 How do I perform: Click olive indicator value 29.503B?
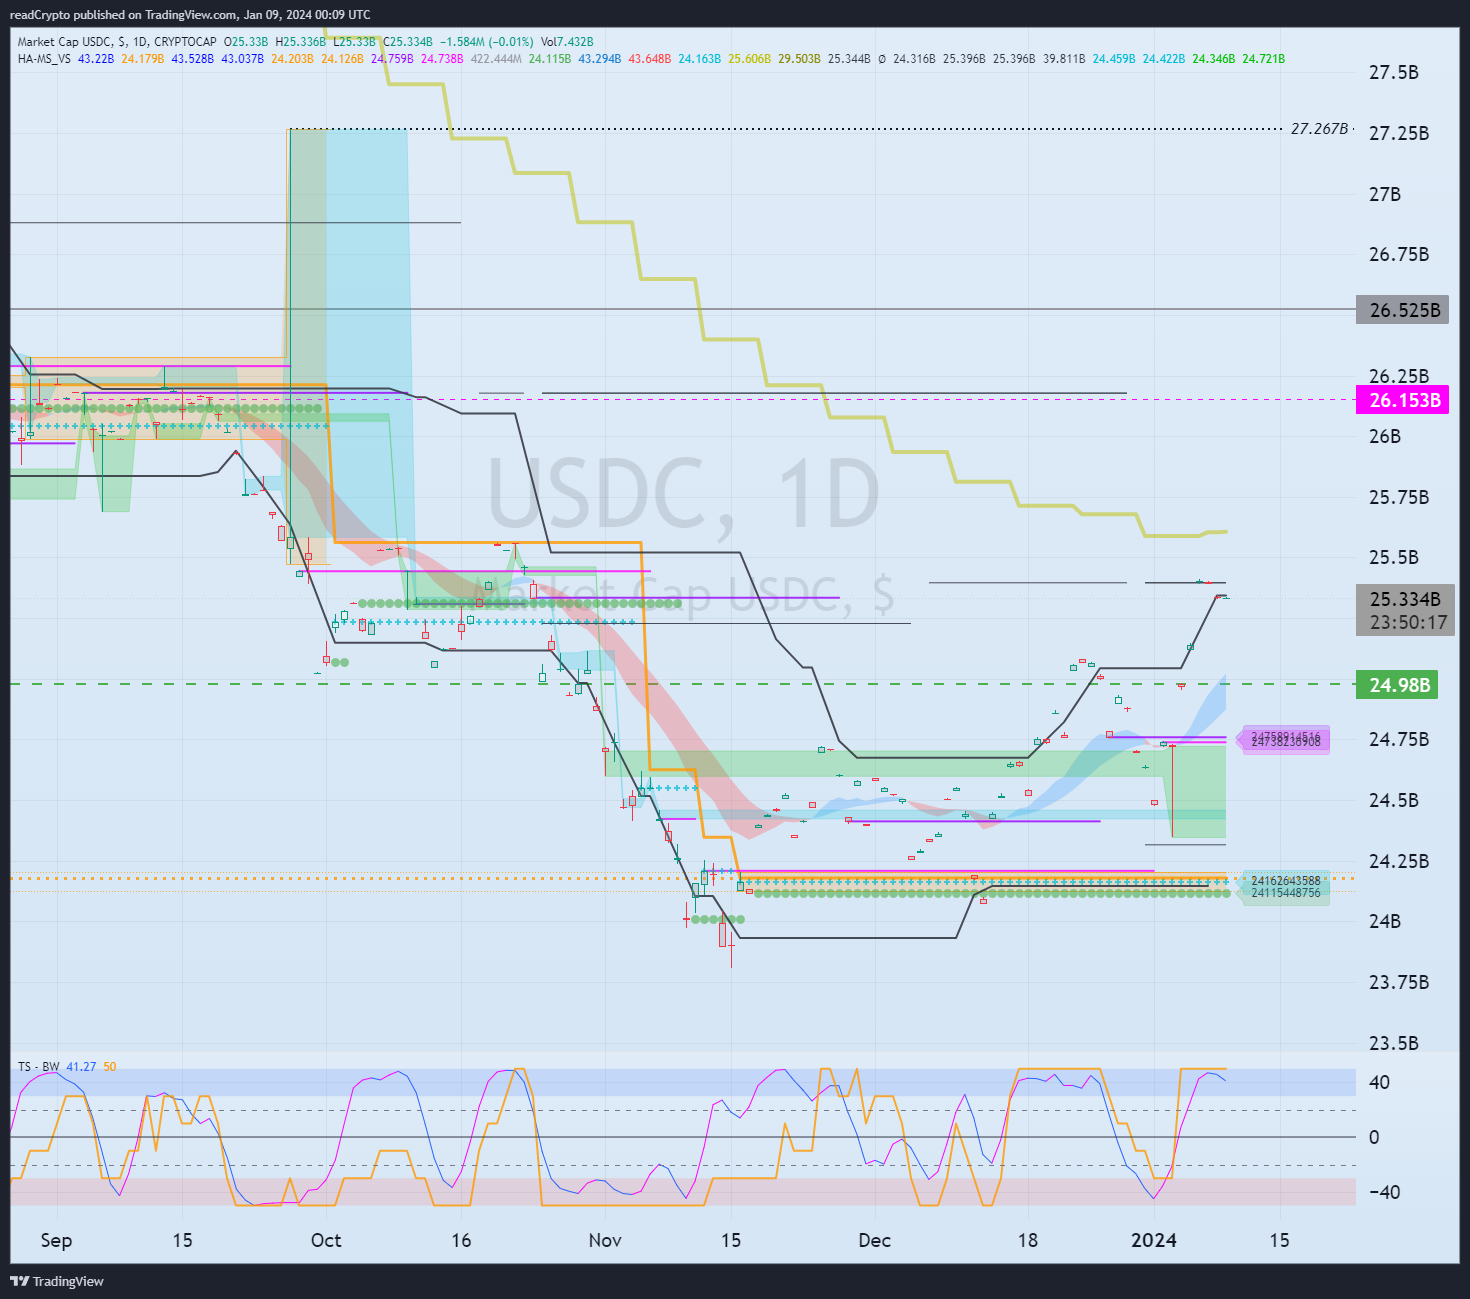click(x=799, y=59)
